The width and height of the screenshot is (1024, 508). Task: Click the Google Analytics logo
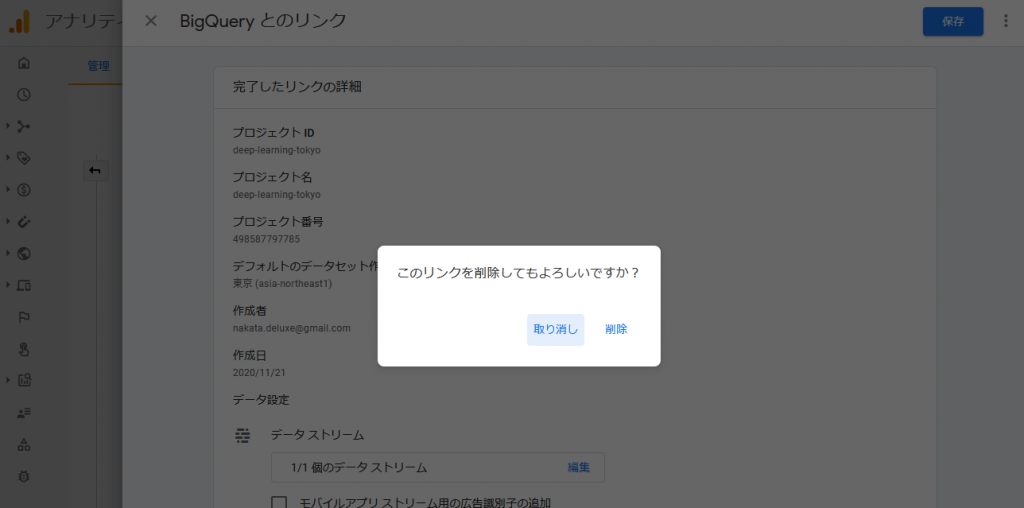20,22
